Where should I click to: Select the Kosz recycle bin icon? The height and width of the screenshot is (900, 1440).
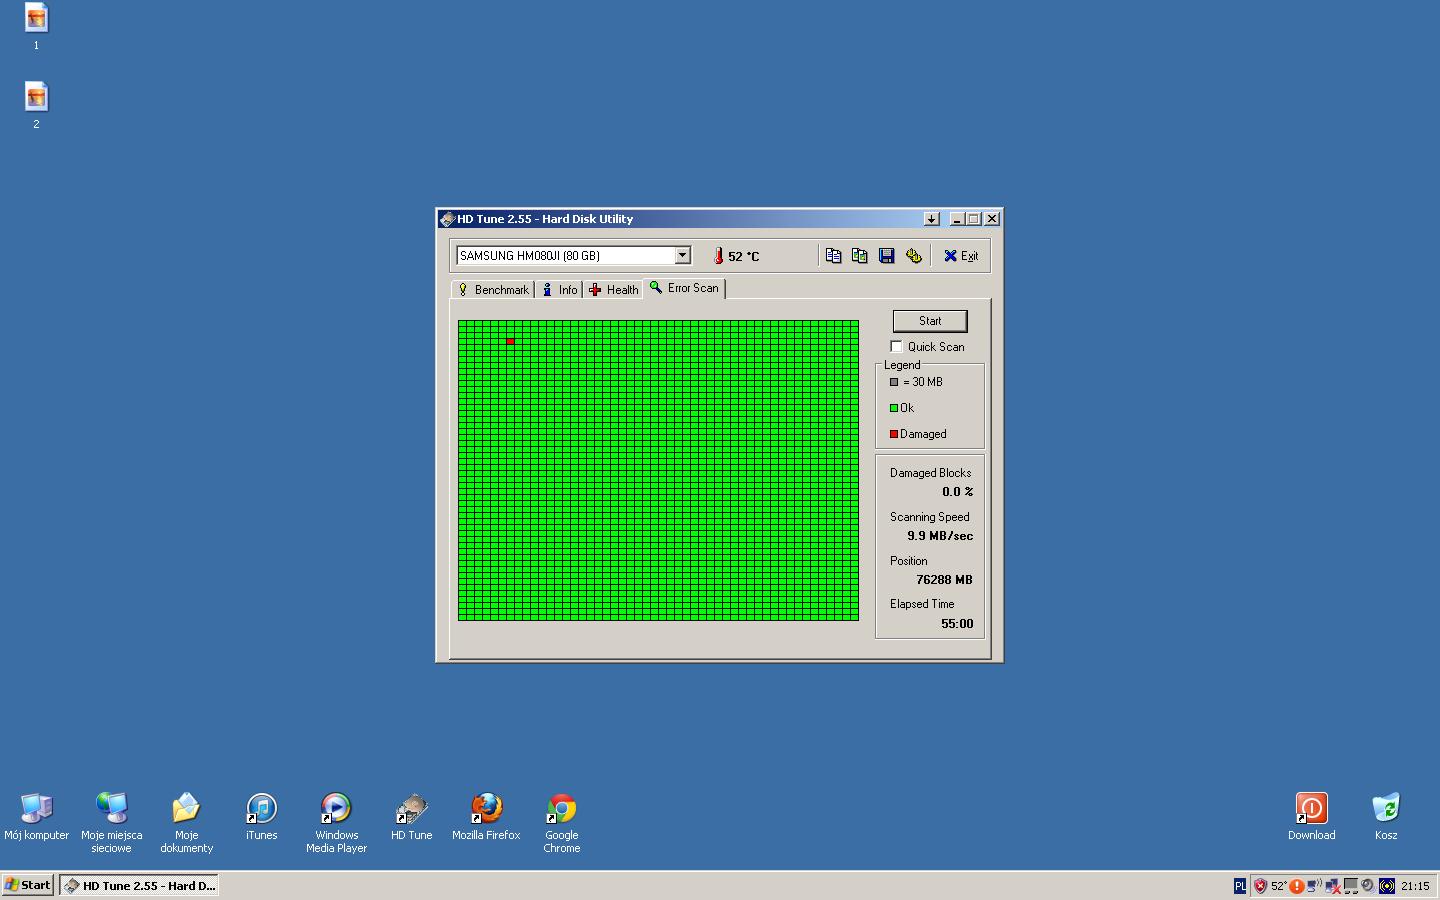pyautogui.click(x=1386, y=817)
